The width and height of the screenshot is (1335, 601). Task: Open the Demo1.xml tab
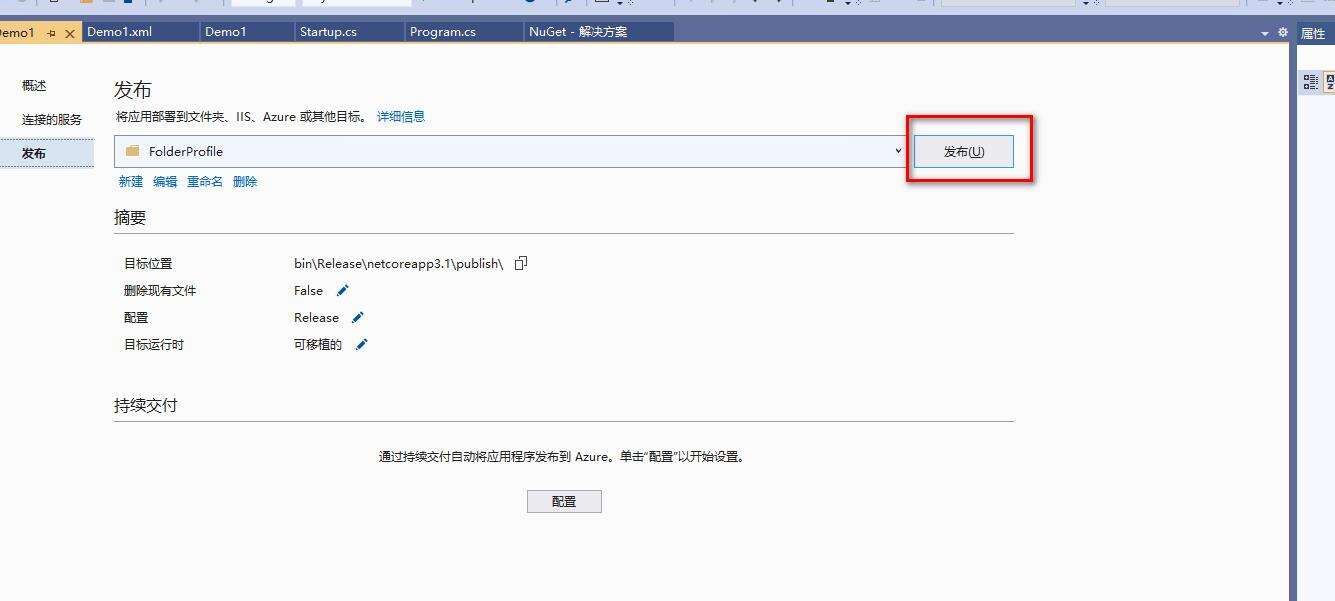coord(119,32)
